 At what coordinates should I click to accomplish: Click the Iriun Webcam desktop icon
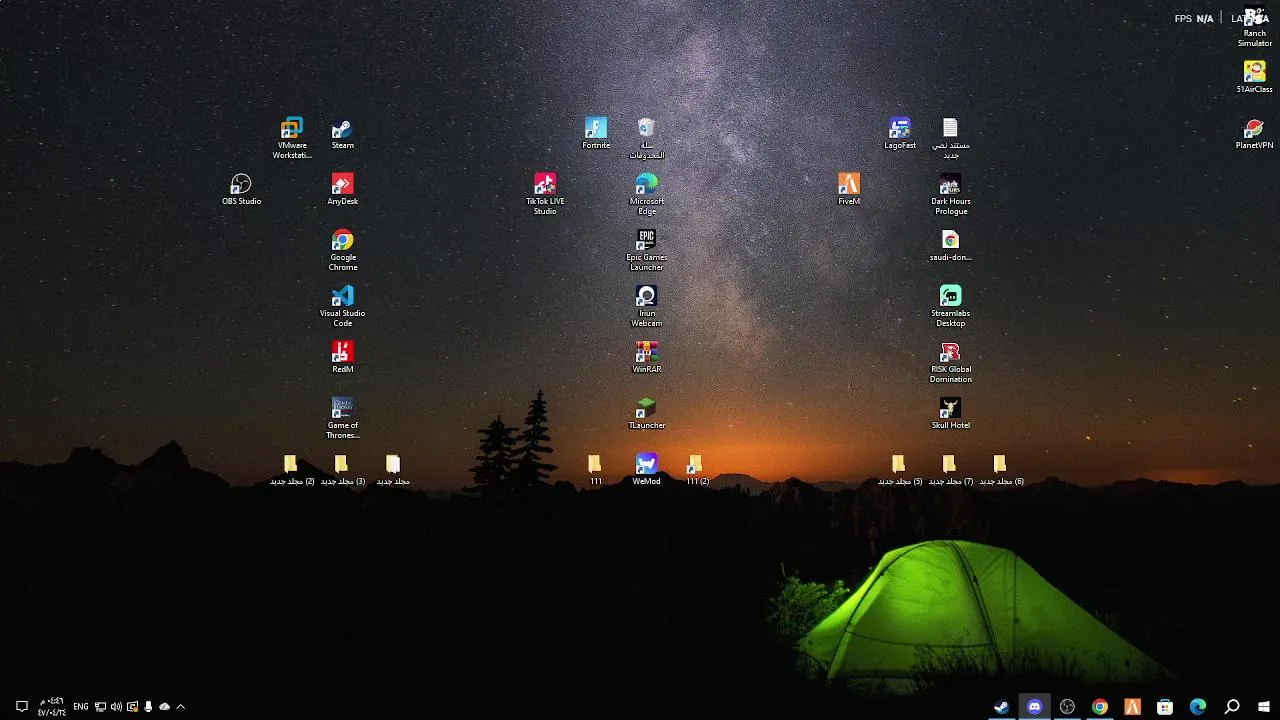click(x=646, y=306)
